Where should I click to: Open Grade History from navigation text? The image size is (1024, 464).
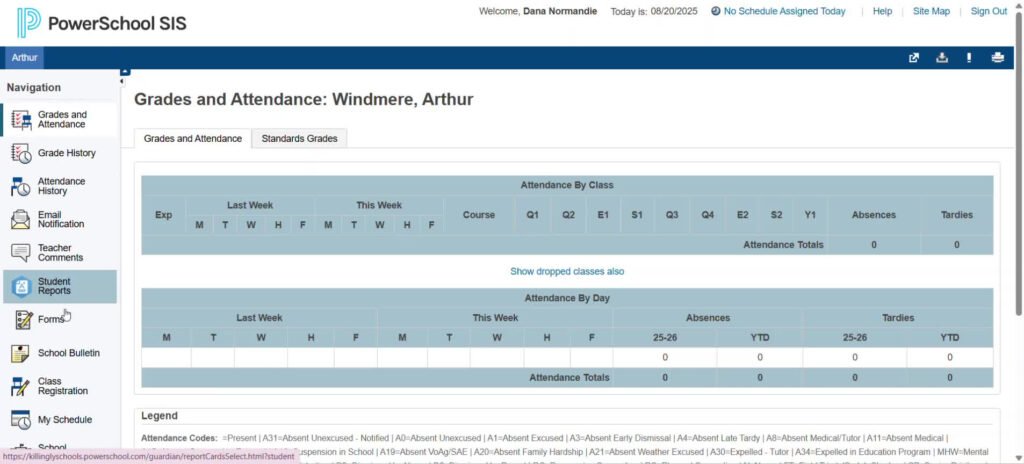click(67, 153)
